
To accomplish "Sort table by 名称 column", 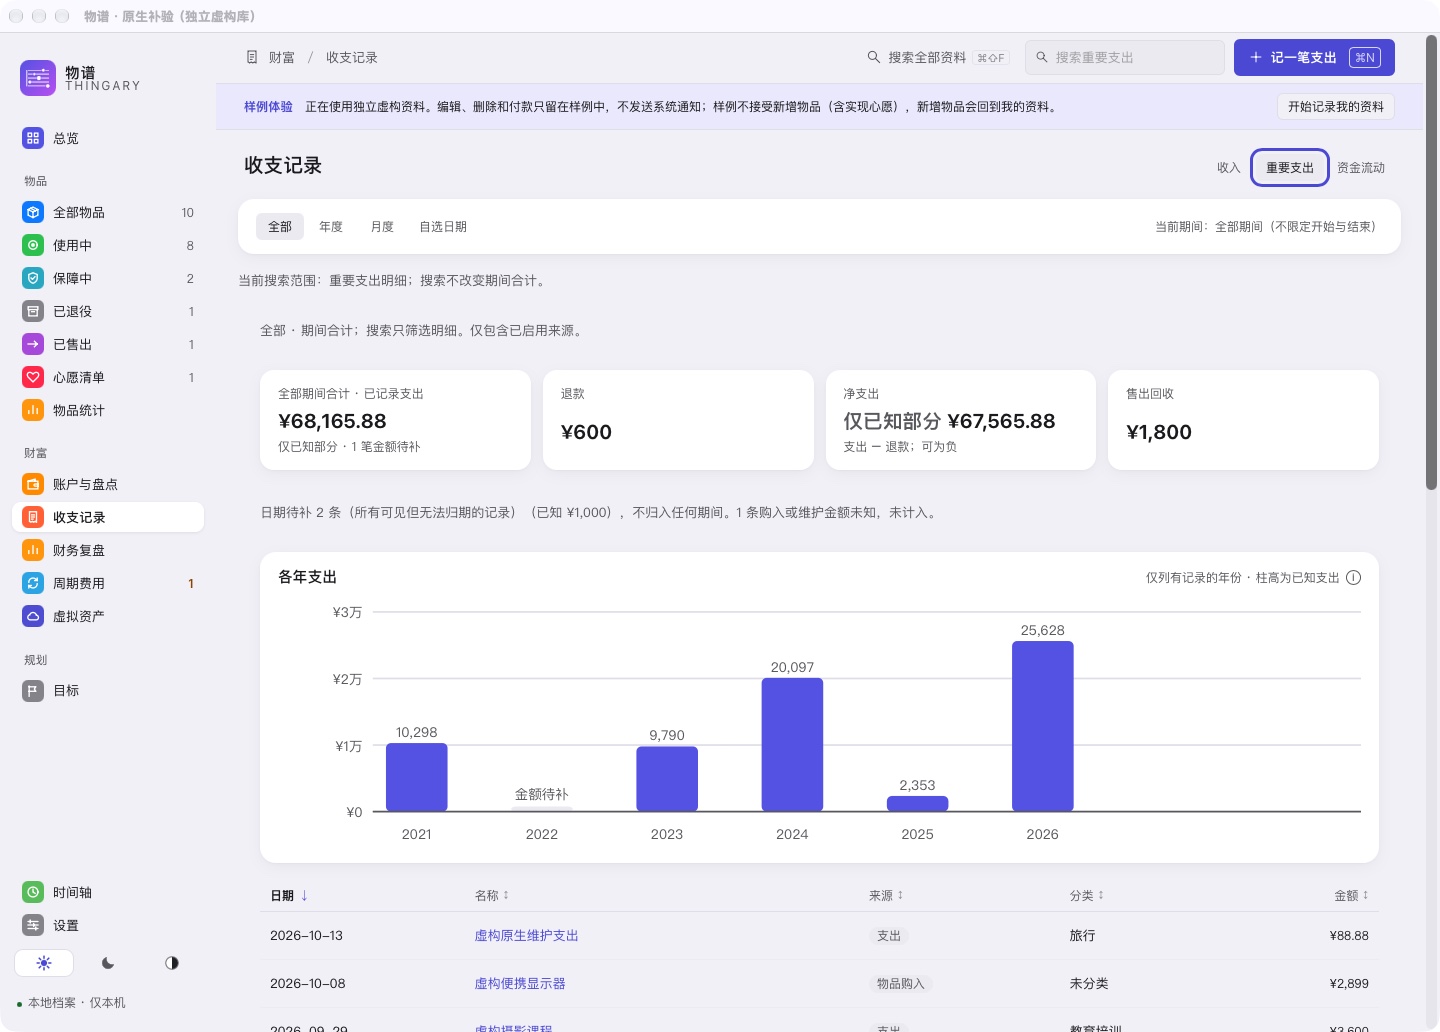I will (492, 895).
